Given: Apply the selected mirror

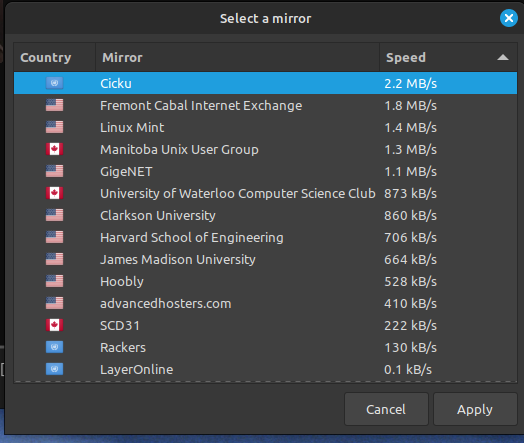Looking at the screenshot, I should (475, 409).
